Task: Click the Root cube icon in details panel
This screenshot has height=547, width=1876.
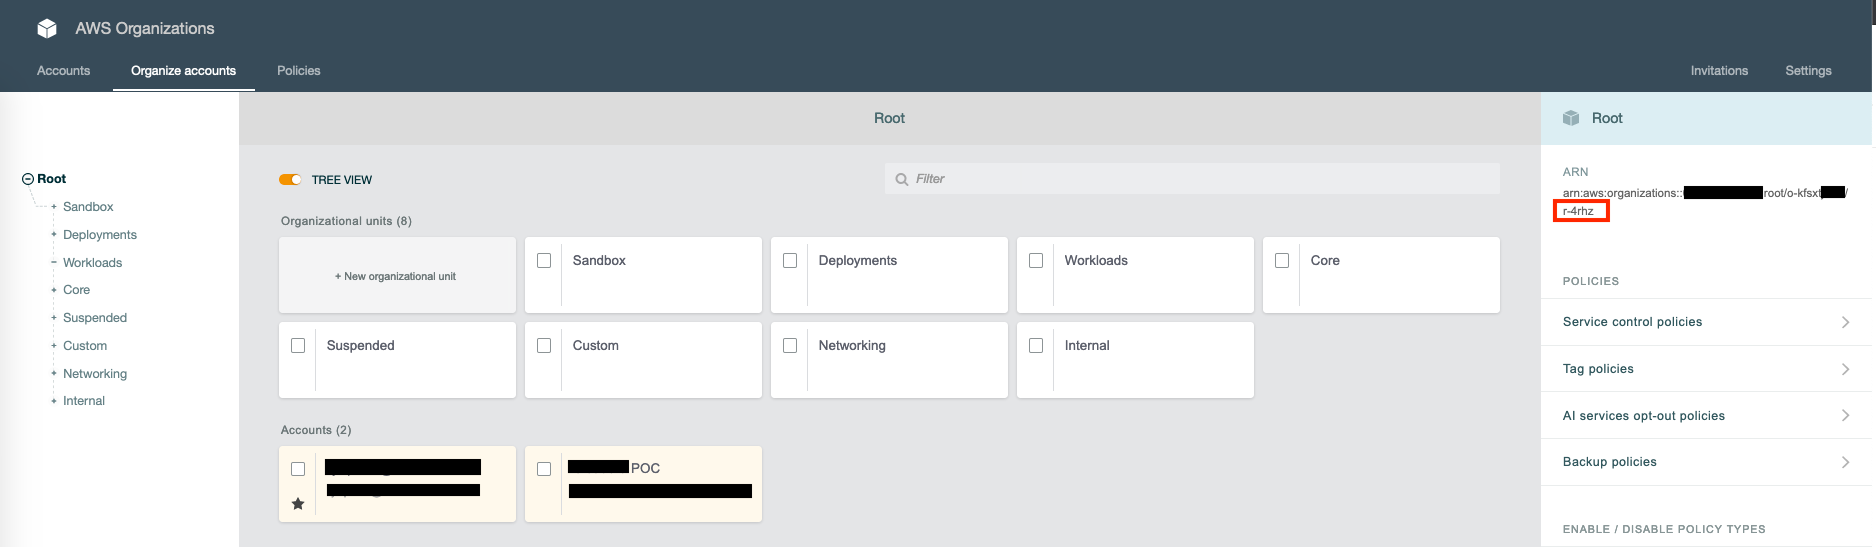Action: [1571, 118]
